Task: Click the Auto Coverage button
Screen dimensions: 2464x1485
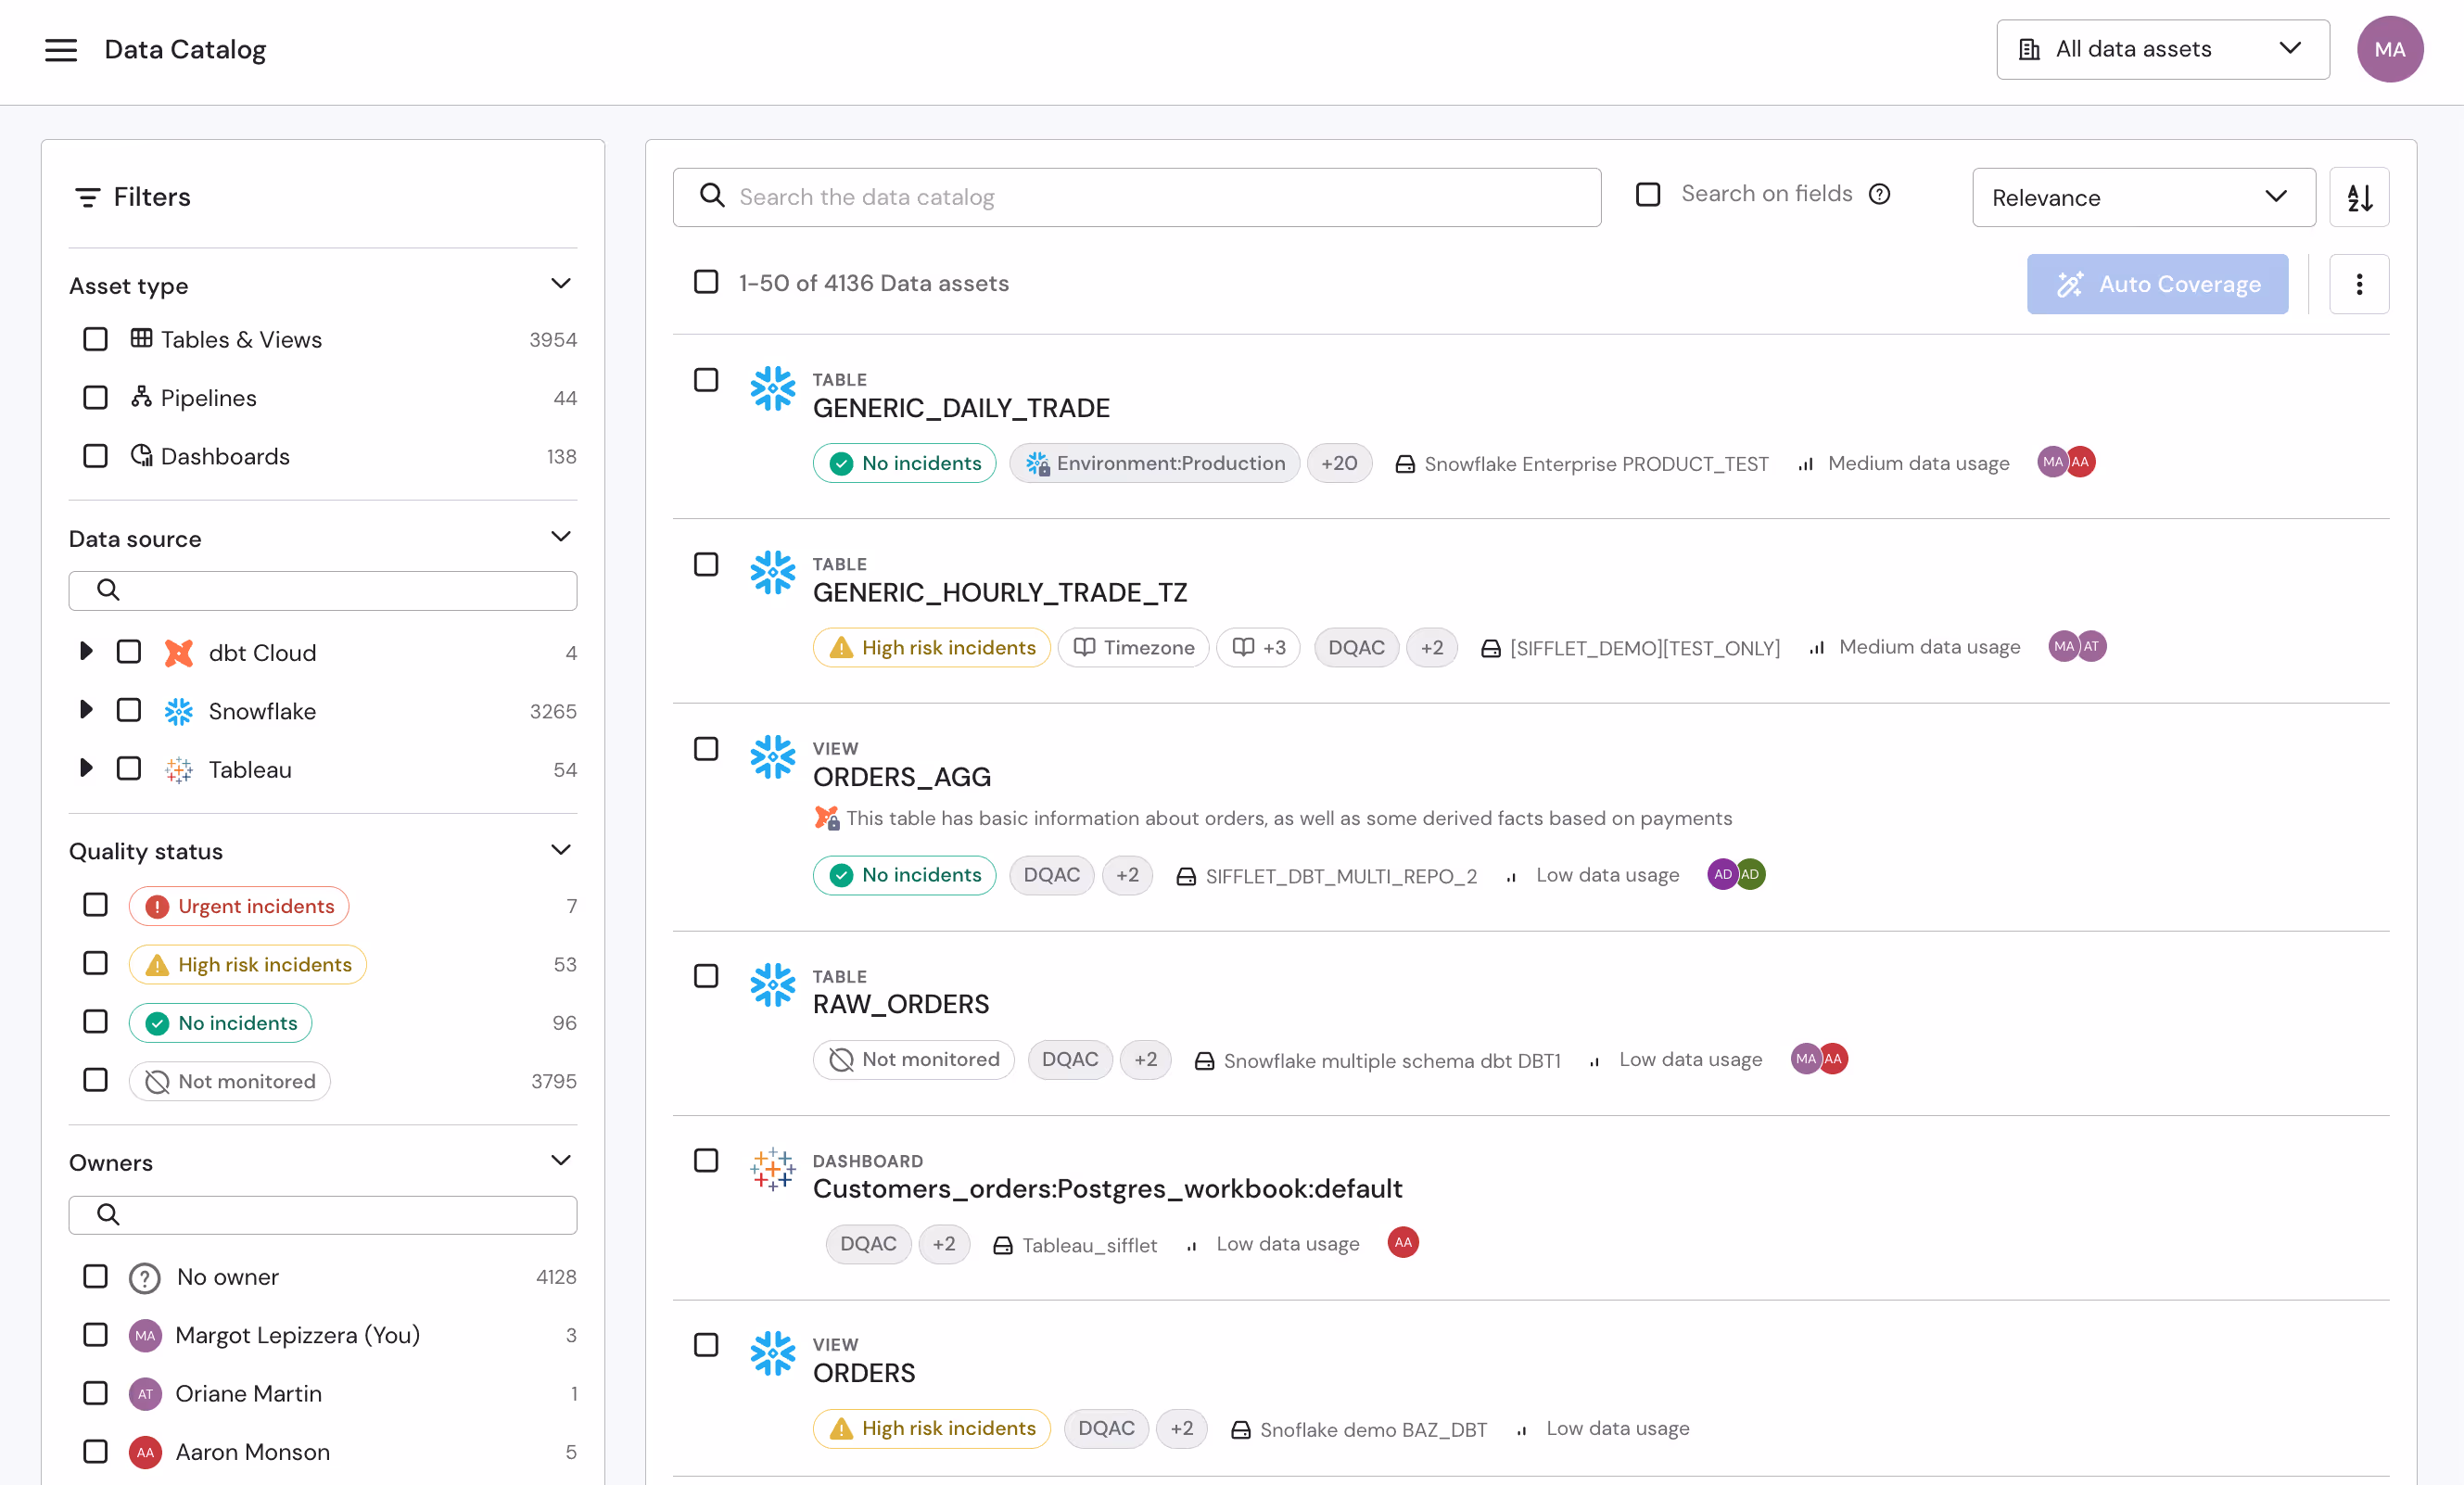Action: pyautogui.click(x=2157, y=284)
